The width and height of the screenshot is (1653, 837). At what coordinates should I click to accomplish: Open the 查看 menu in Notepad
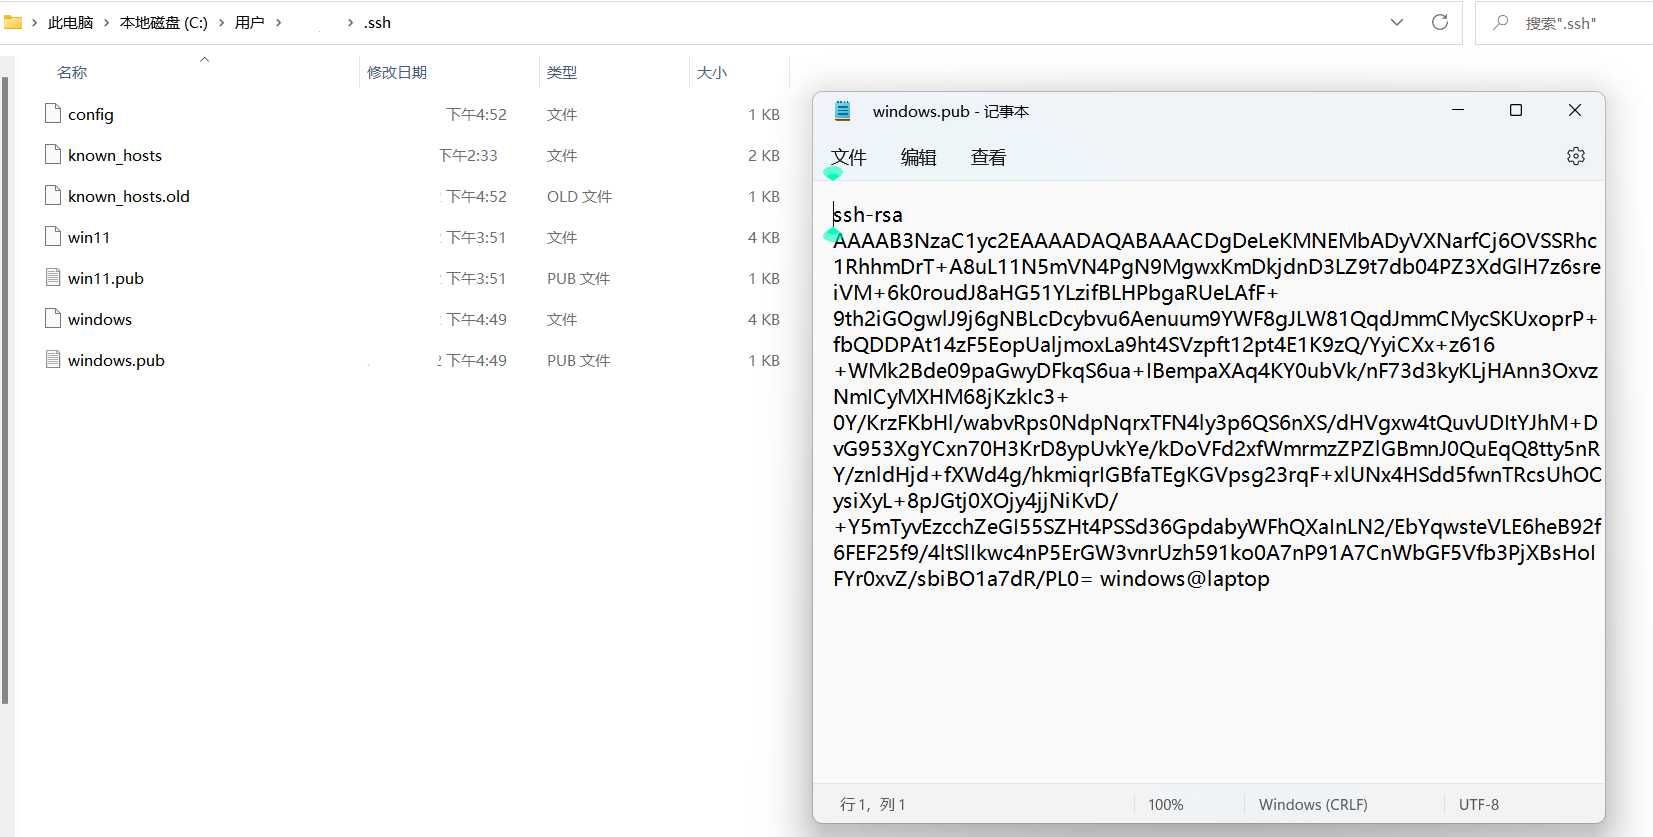(988, 157)
